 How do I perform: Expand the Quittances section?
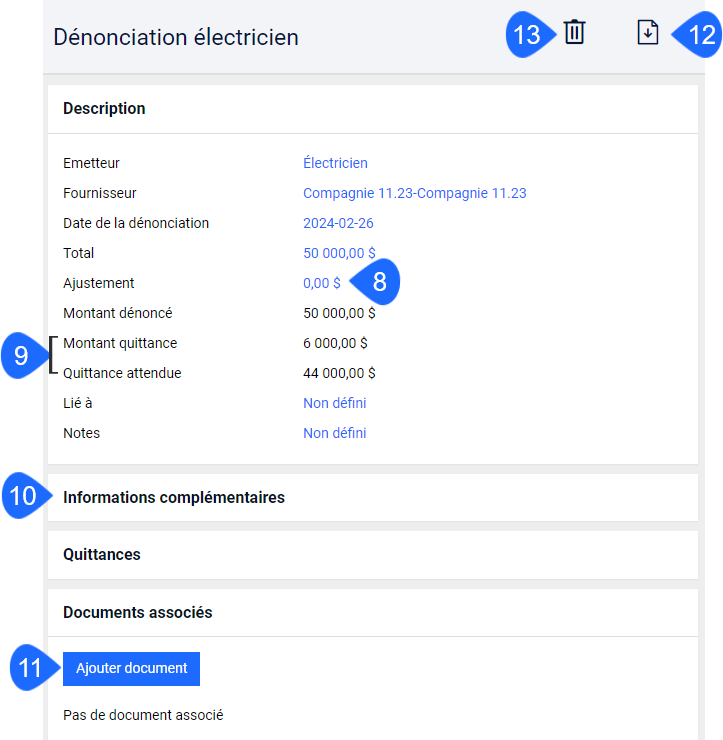pyautogui.click(x=373, y=555)
